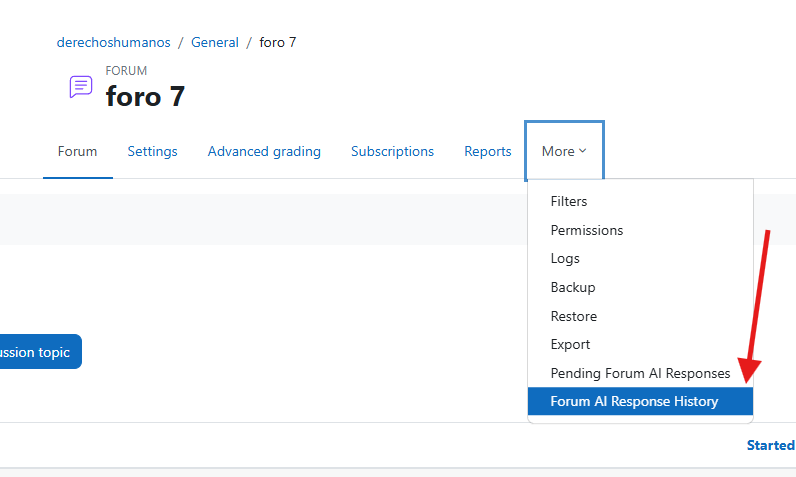Switch to the Forum tab
Viewport: 796px width, 477px height.
click(77, 152)
